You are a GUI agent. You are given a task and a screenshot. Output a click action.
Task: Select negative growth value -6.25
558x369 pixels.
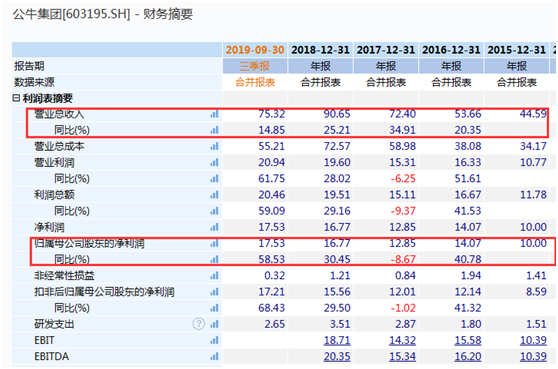click(403, 179)
